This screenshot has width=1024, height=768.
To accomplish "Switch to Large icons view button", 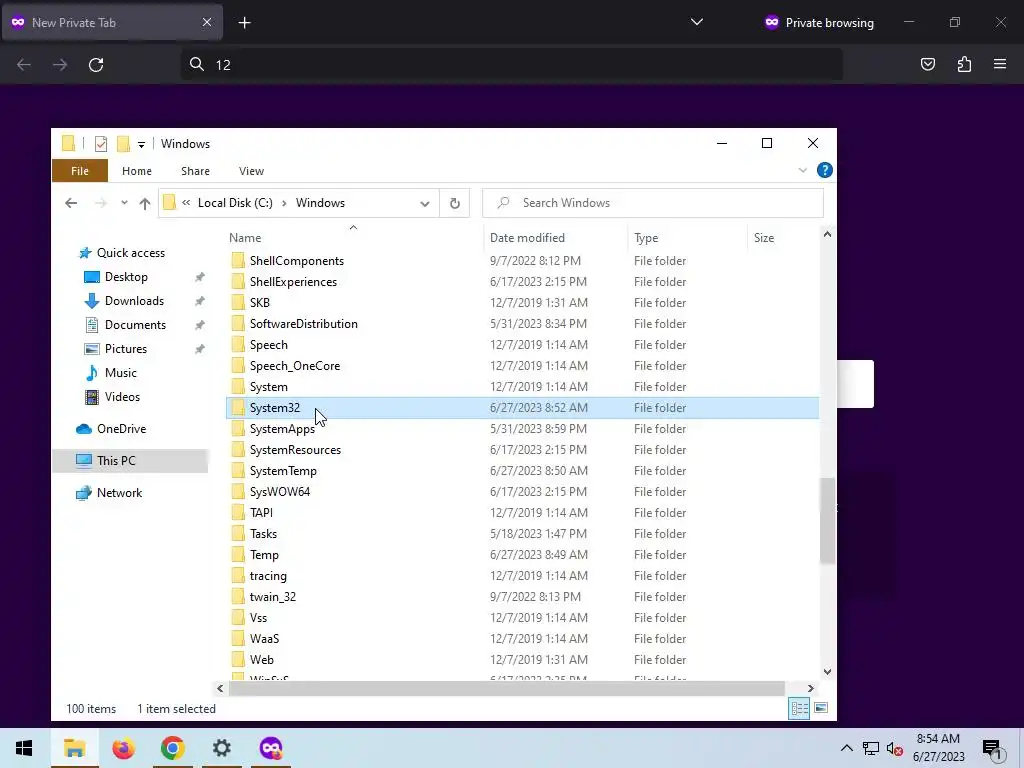I will coord(821,709).
